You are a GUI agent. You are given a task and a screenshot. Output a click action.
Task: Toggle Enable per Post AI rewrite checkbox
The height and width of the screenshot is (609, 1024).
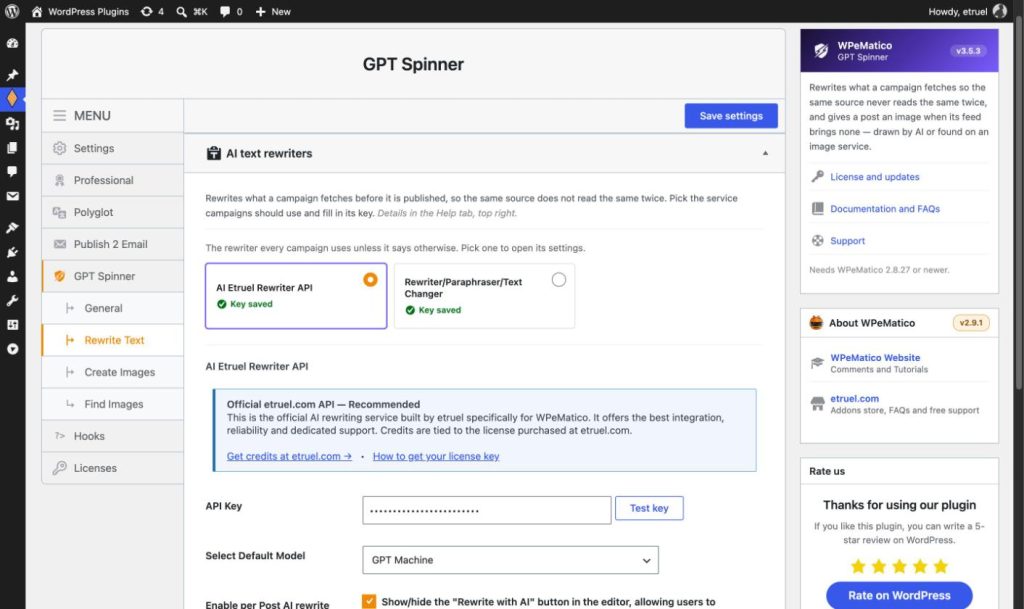click(x=369, y=601)
